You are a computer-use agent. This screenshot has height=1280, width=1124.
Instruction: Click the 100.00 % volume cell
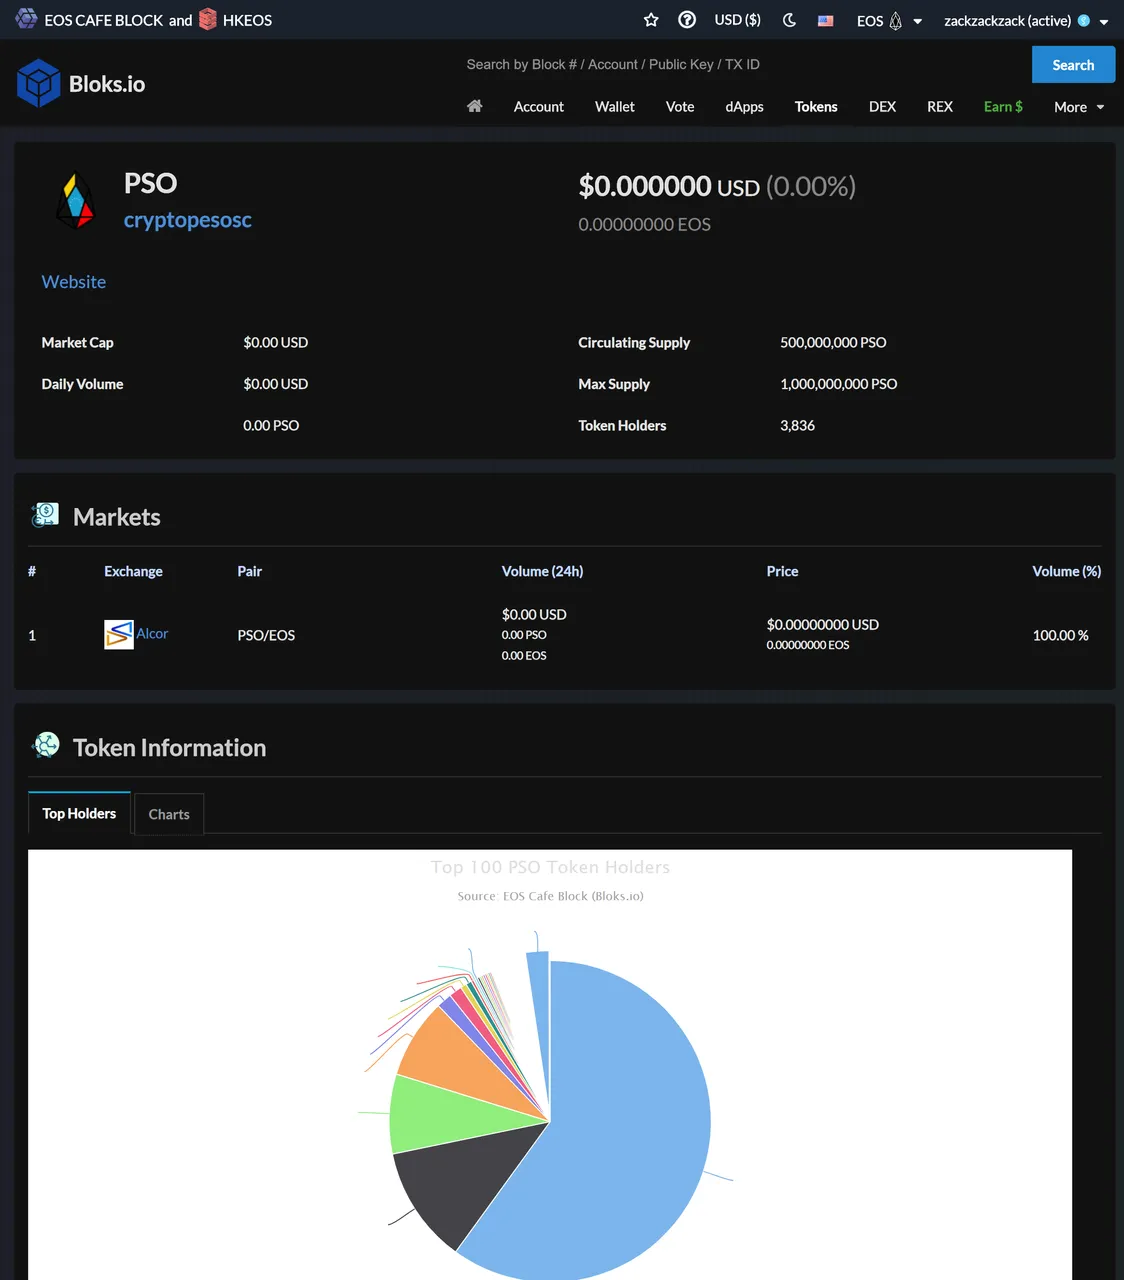click(x=1060, y=635)
